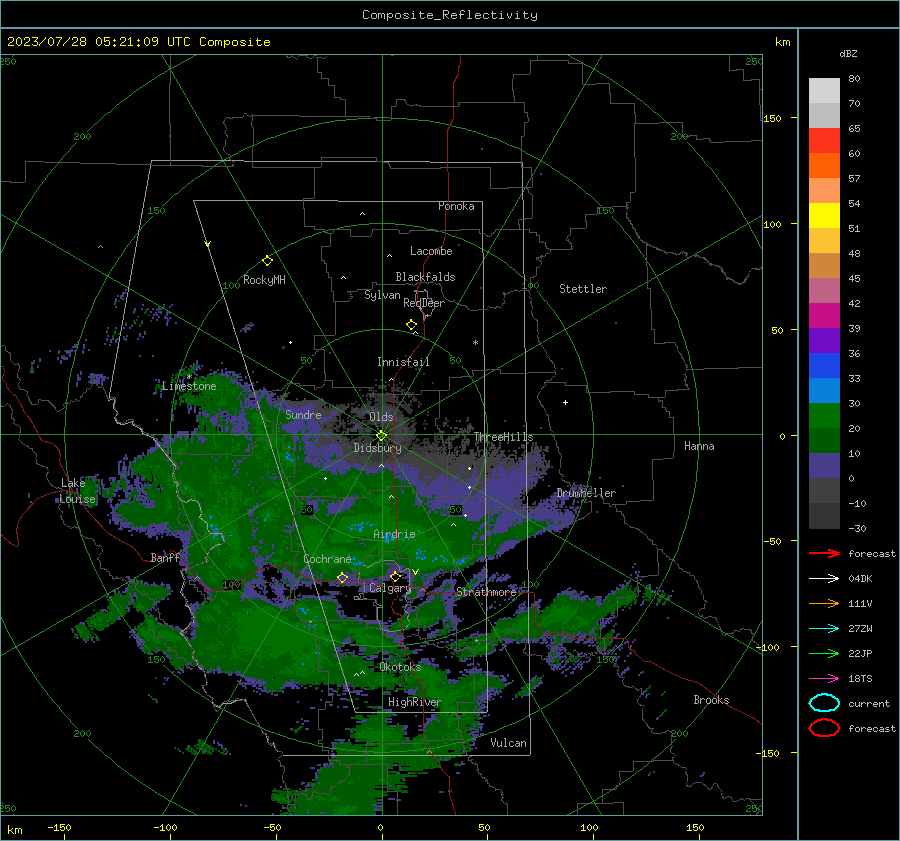Click the Brooks label
900x841 pixels.
coord(711,700)
